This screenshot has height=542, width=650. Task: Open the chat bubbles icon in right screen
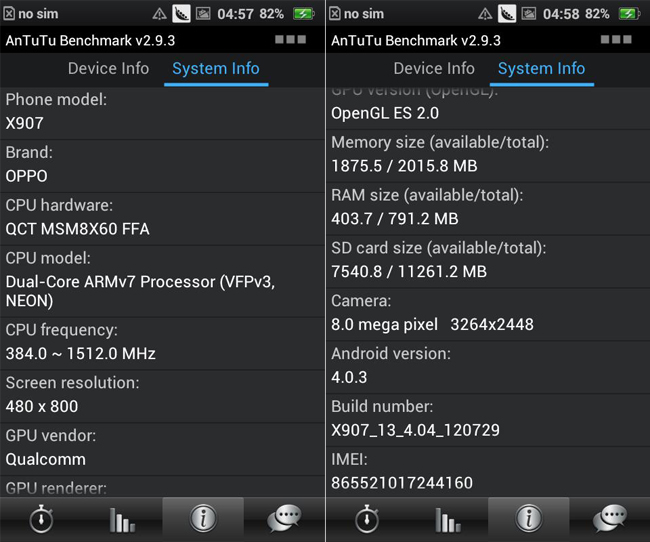coord(610,518)
